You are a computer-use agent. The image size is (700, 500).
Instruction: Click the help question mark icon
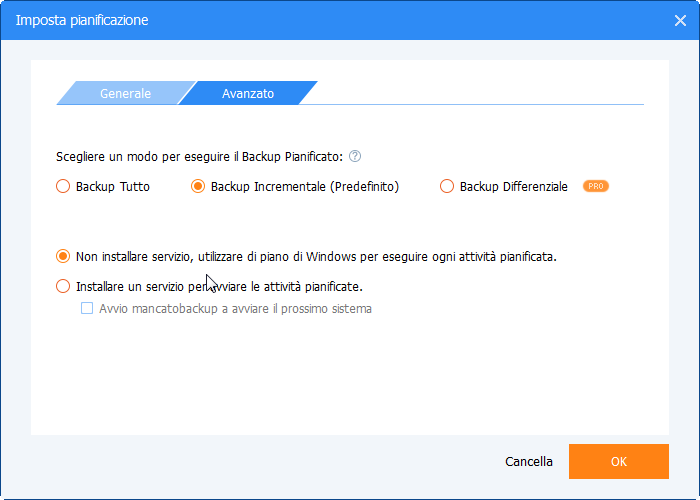click(354, 156)
